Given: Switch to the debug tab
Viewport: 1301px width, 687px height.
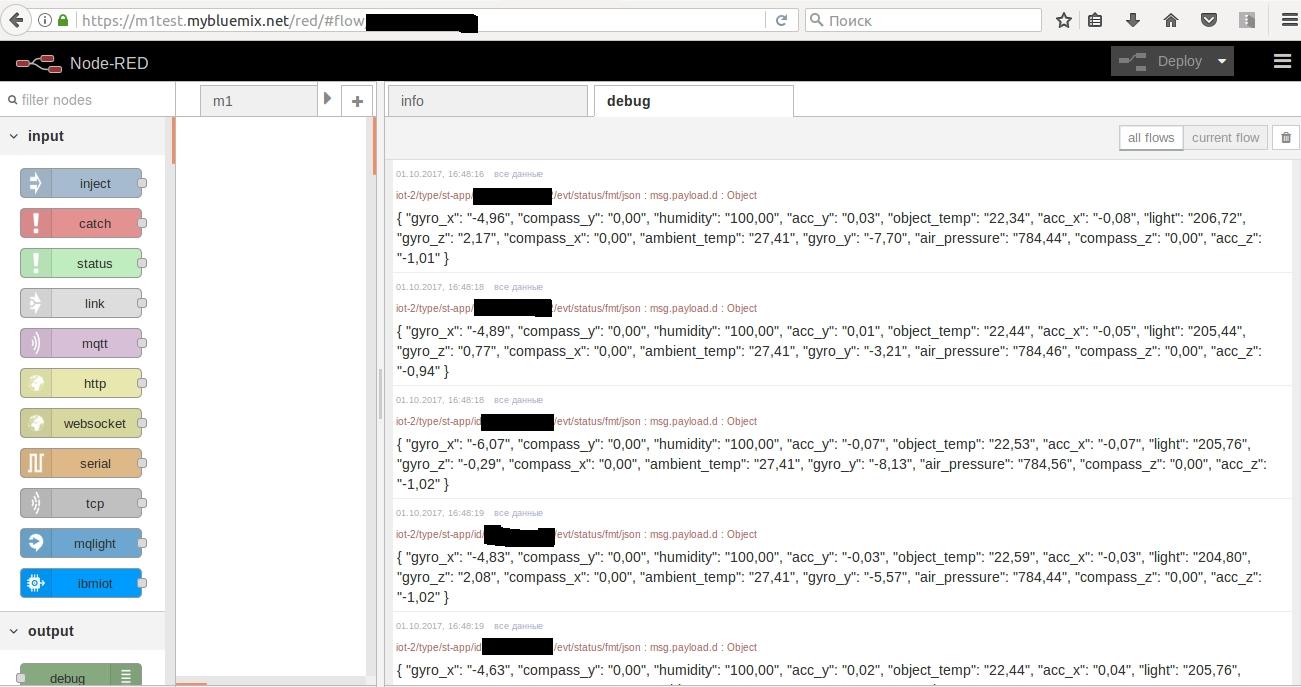Looking at the screenshot, I should point(693,101).
